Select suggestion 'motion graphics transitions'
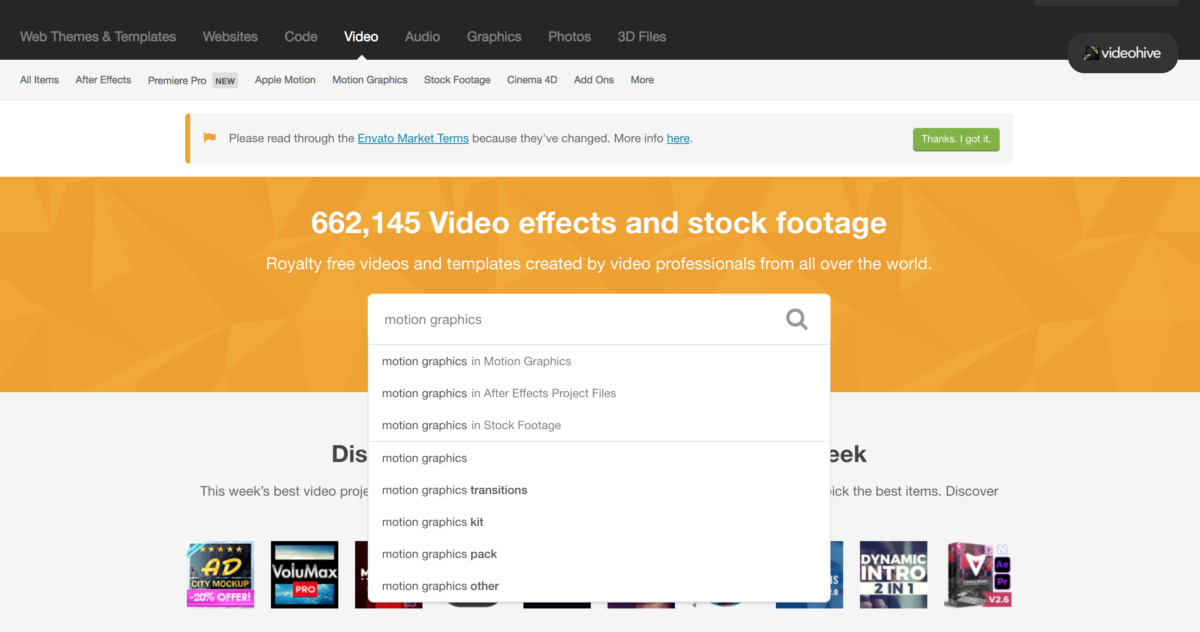Viewport: 1200px width, 632px height. tap(599, 490)
